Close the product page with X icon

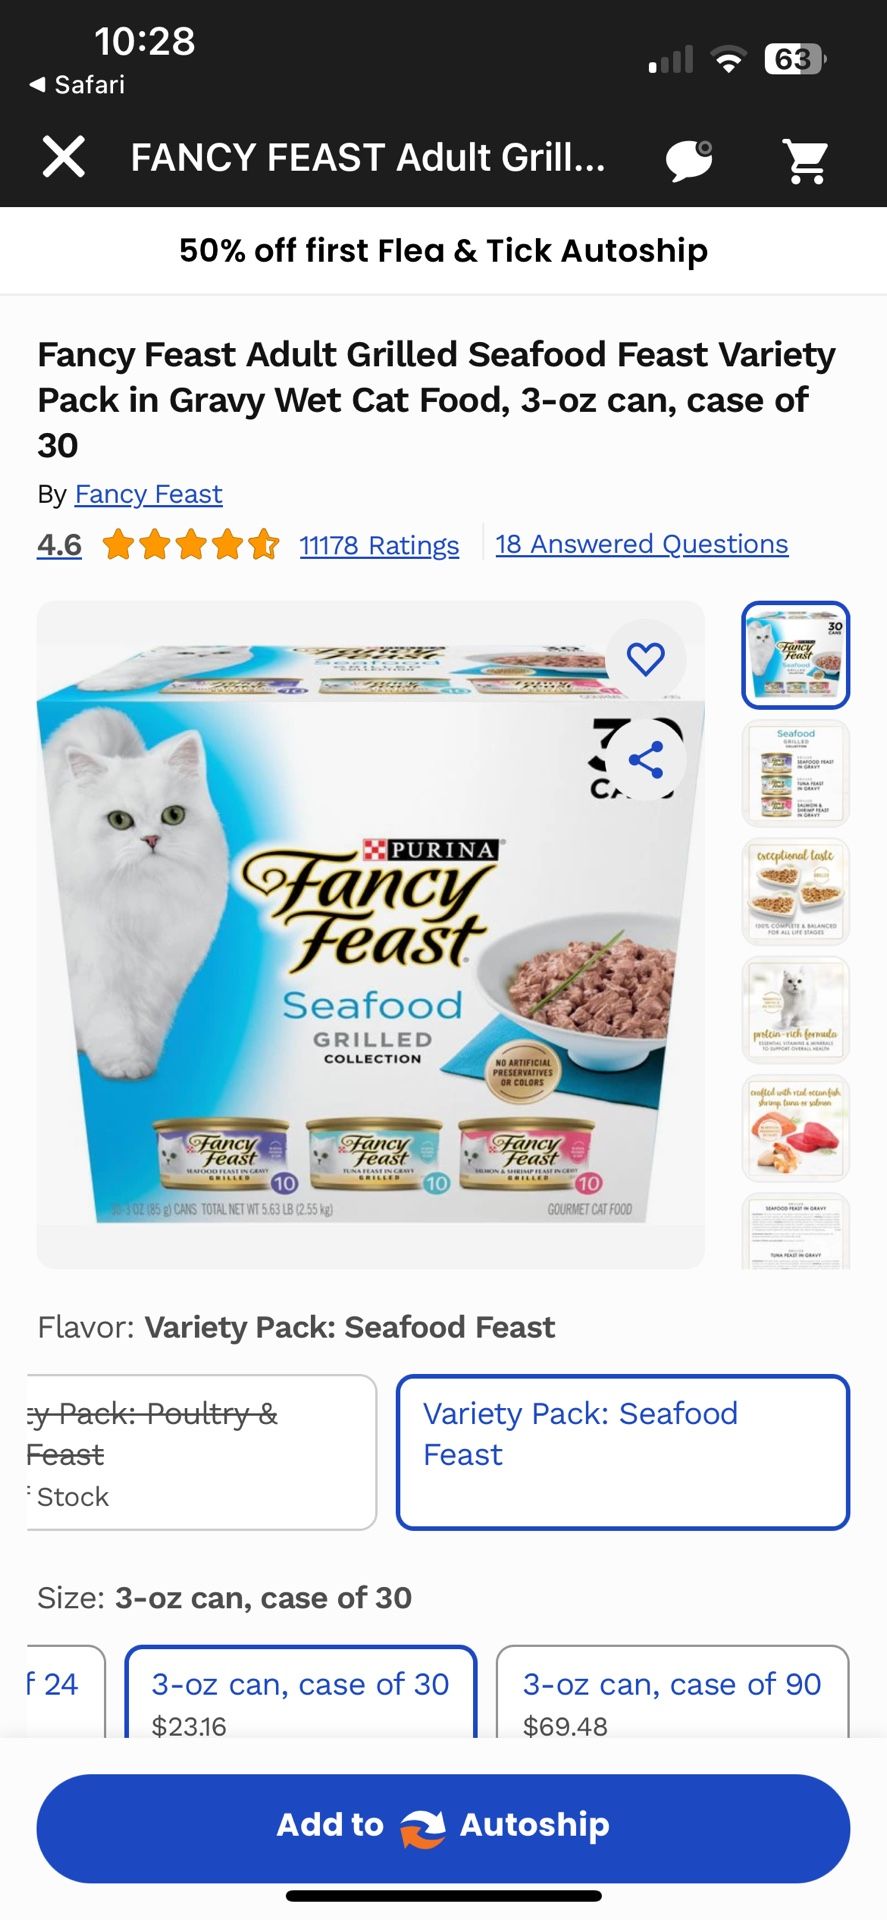point(63,157)
